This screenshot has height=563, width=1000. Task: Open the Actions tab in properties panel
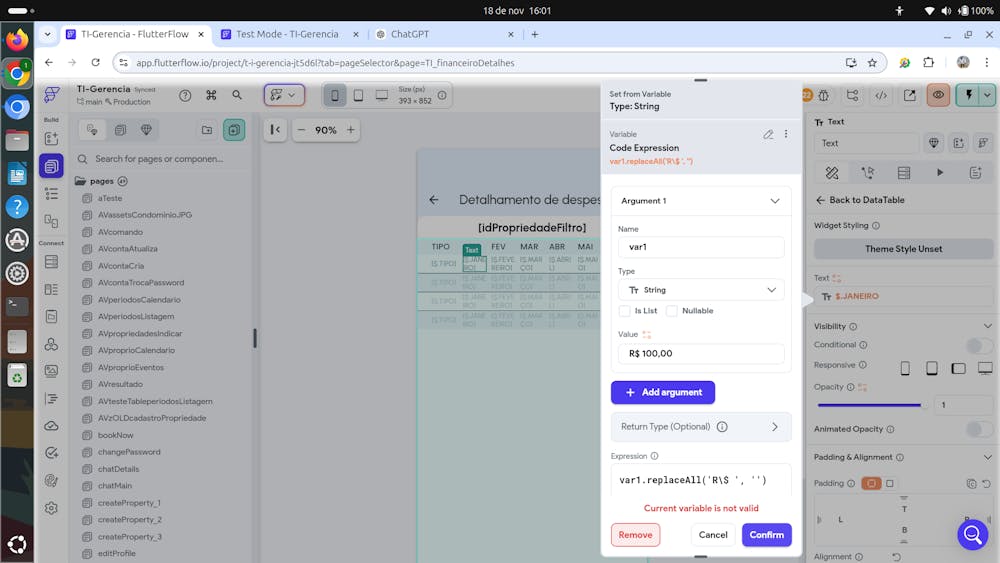(x=867, y=173)
